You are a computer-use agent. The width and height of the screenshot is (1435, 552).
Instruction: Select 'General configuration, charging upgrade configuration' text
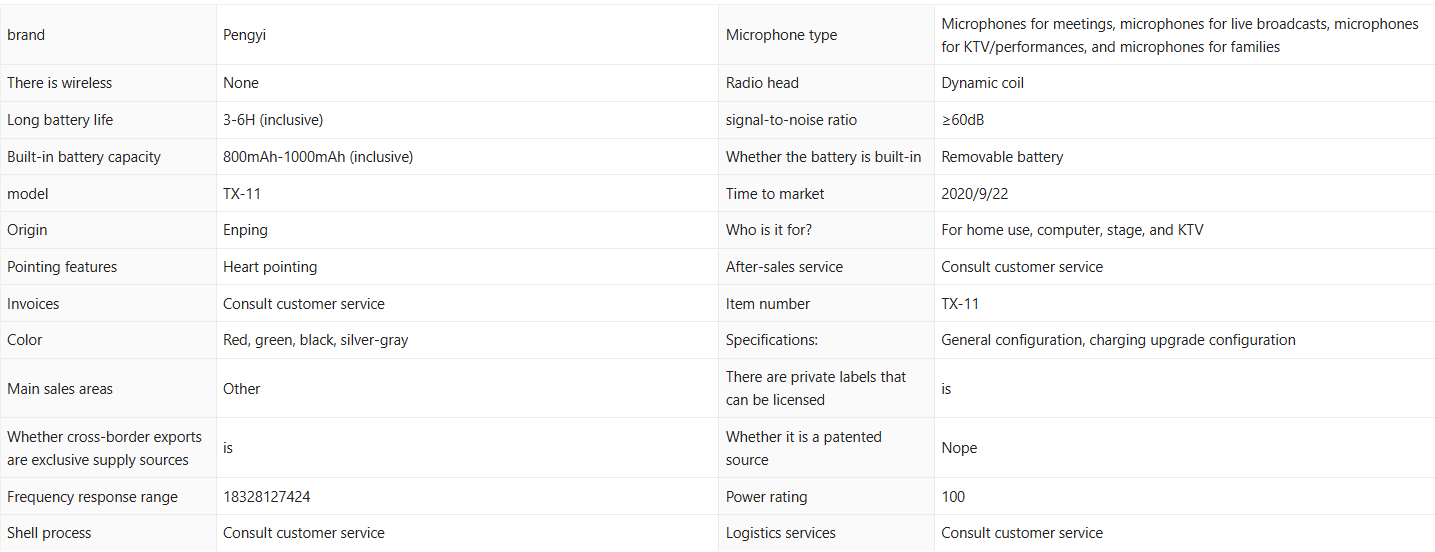tap(1118, 340)
